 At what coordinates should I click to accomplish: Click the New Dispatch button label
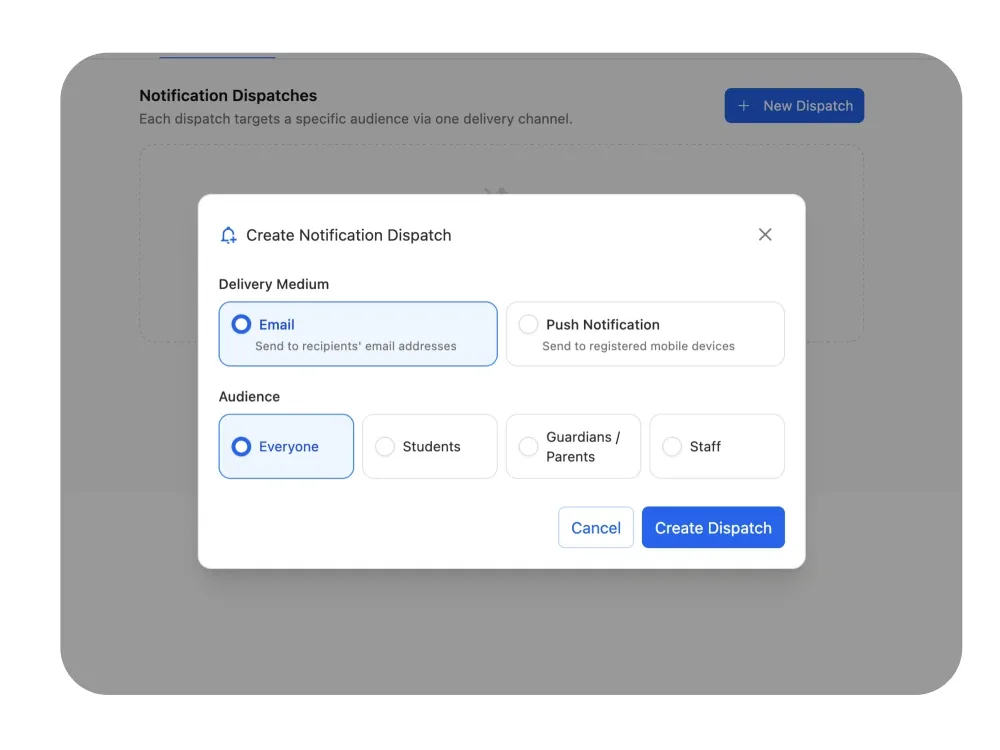coord(807,106)
